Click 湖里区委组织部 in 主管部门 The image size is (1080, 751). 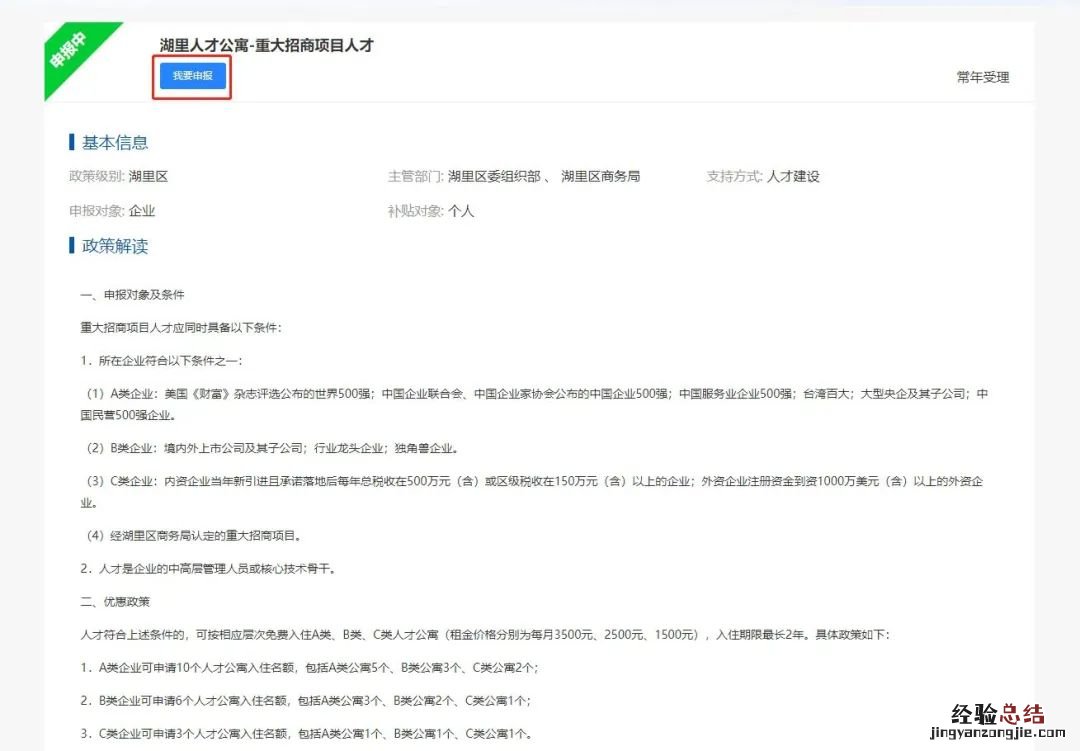pyautogui.click(x=495, y=177)
